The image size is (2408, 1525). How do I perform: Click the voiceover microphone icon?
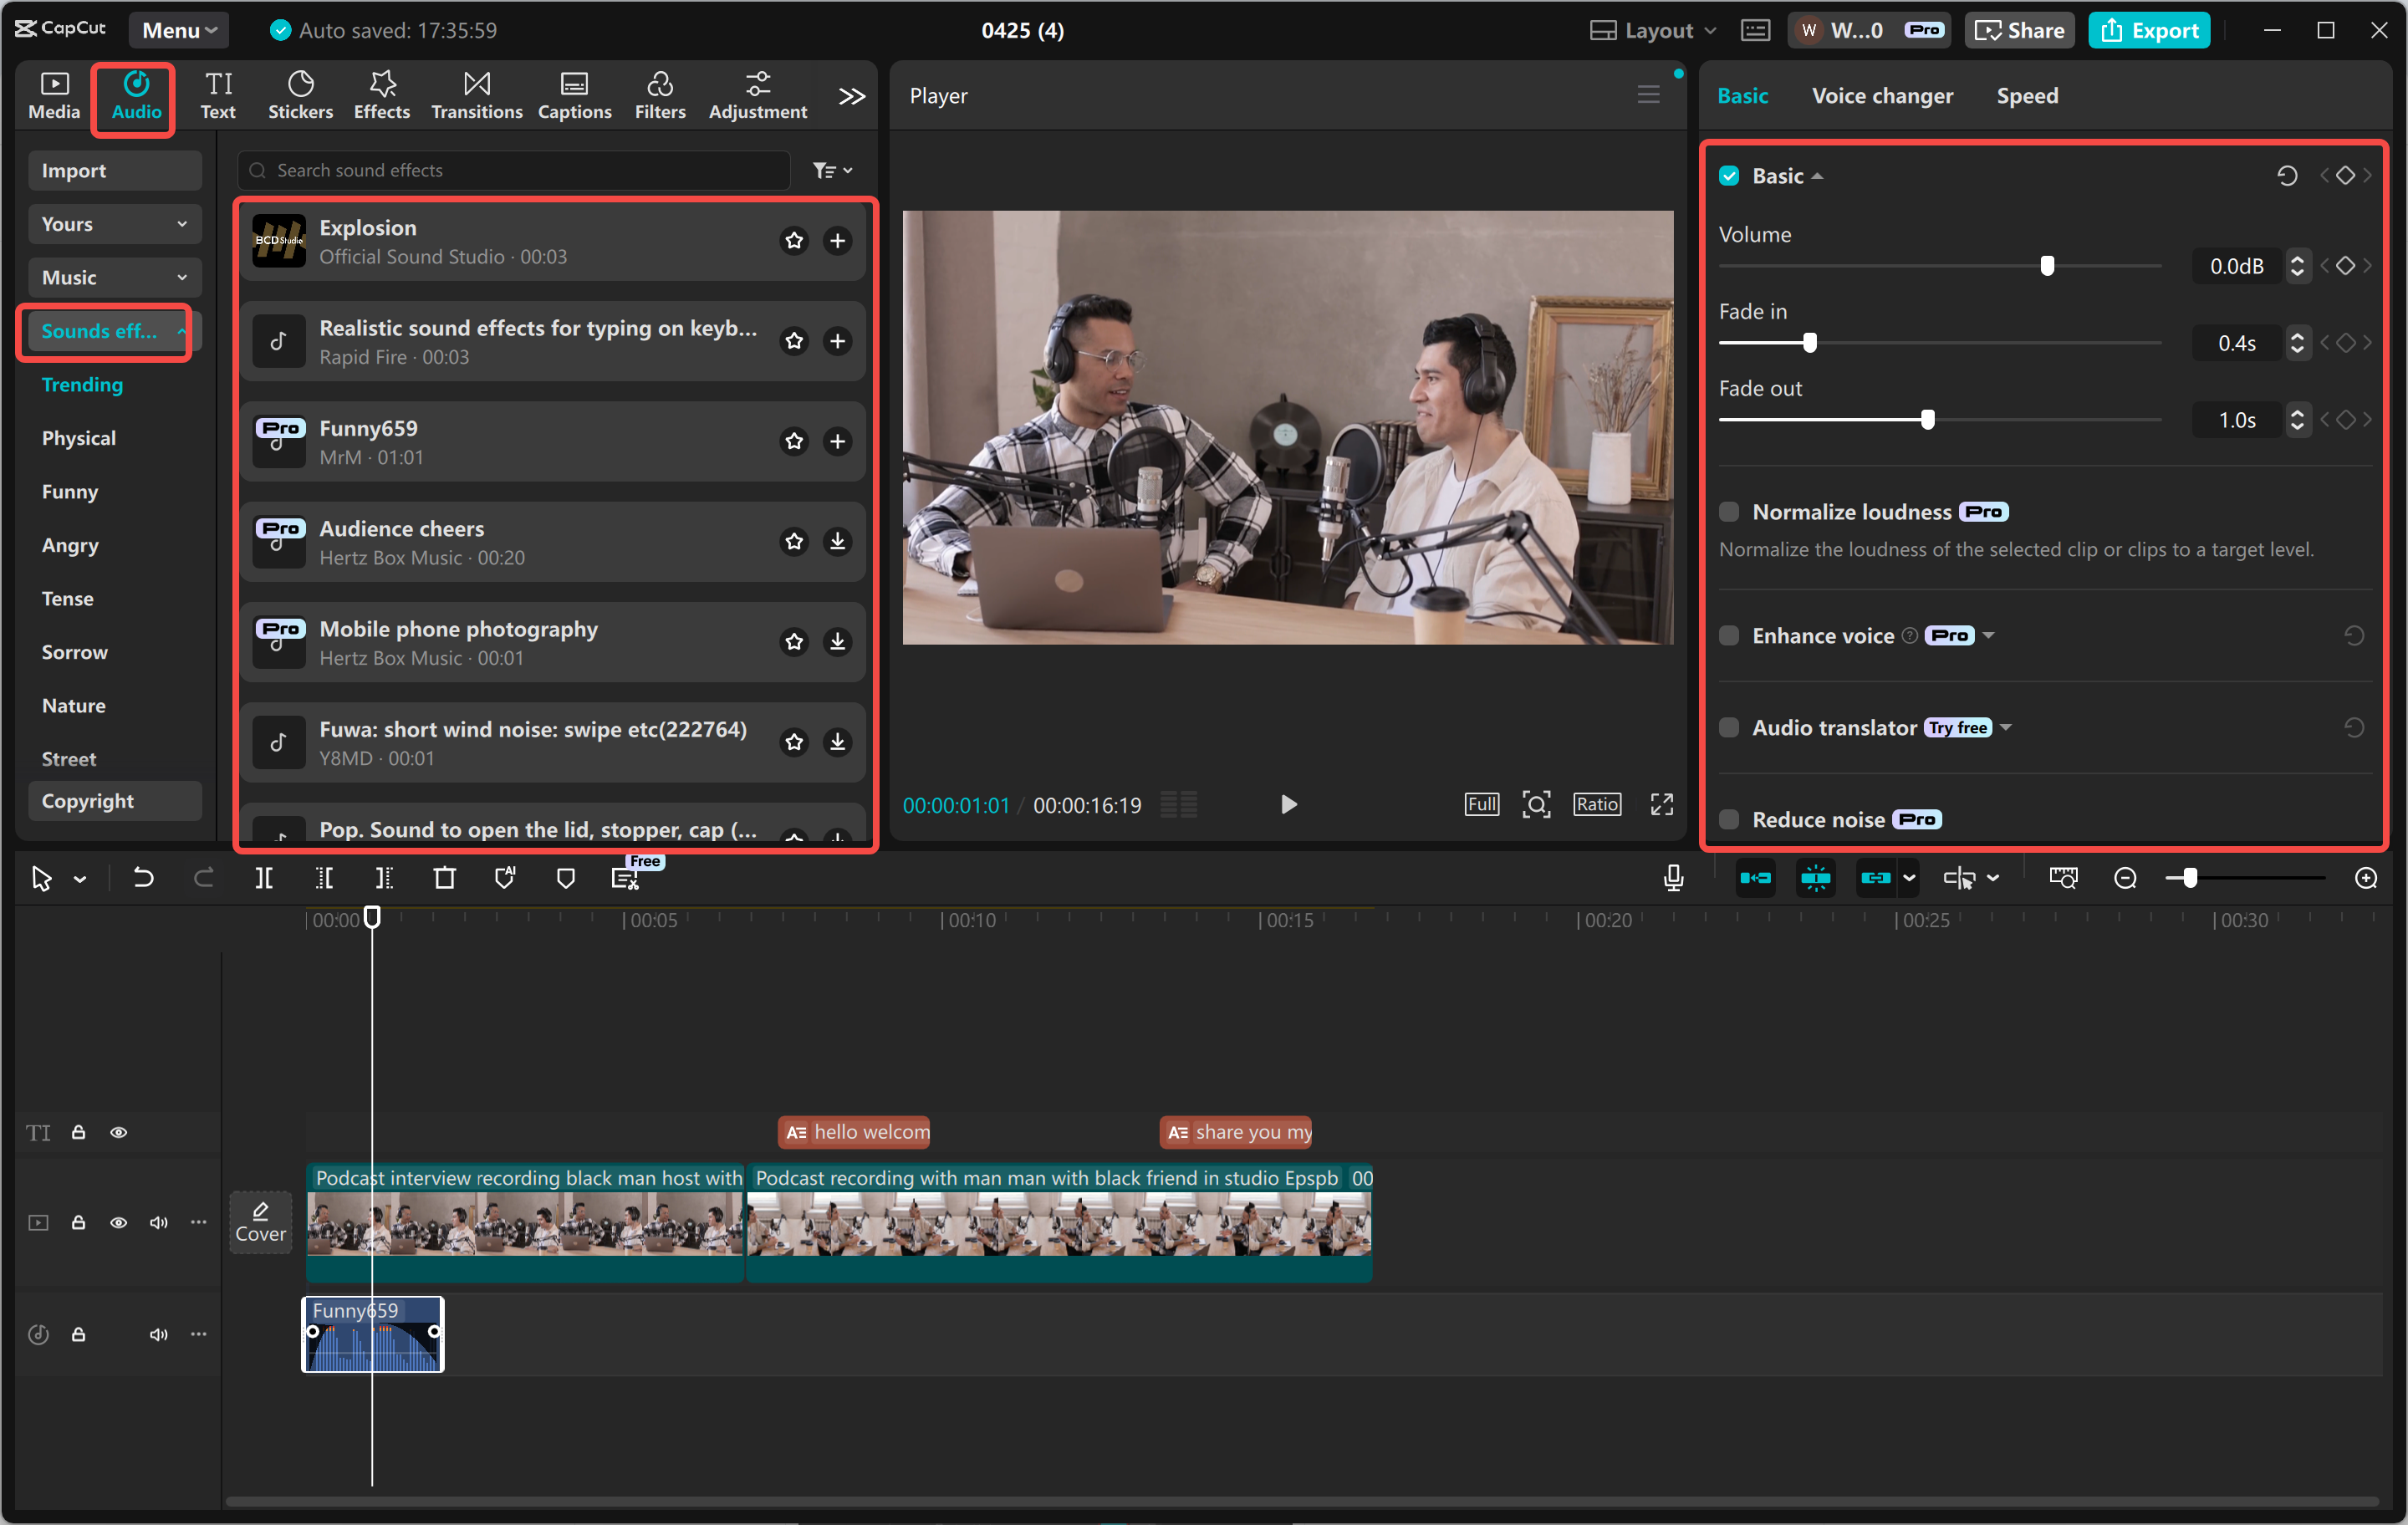tap(1672, 877)
